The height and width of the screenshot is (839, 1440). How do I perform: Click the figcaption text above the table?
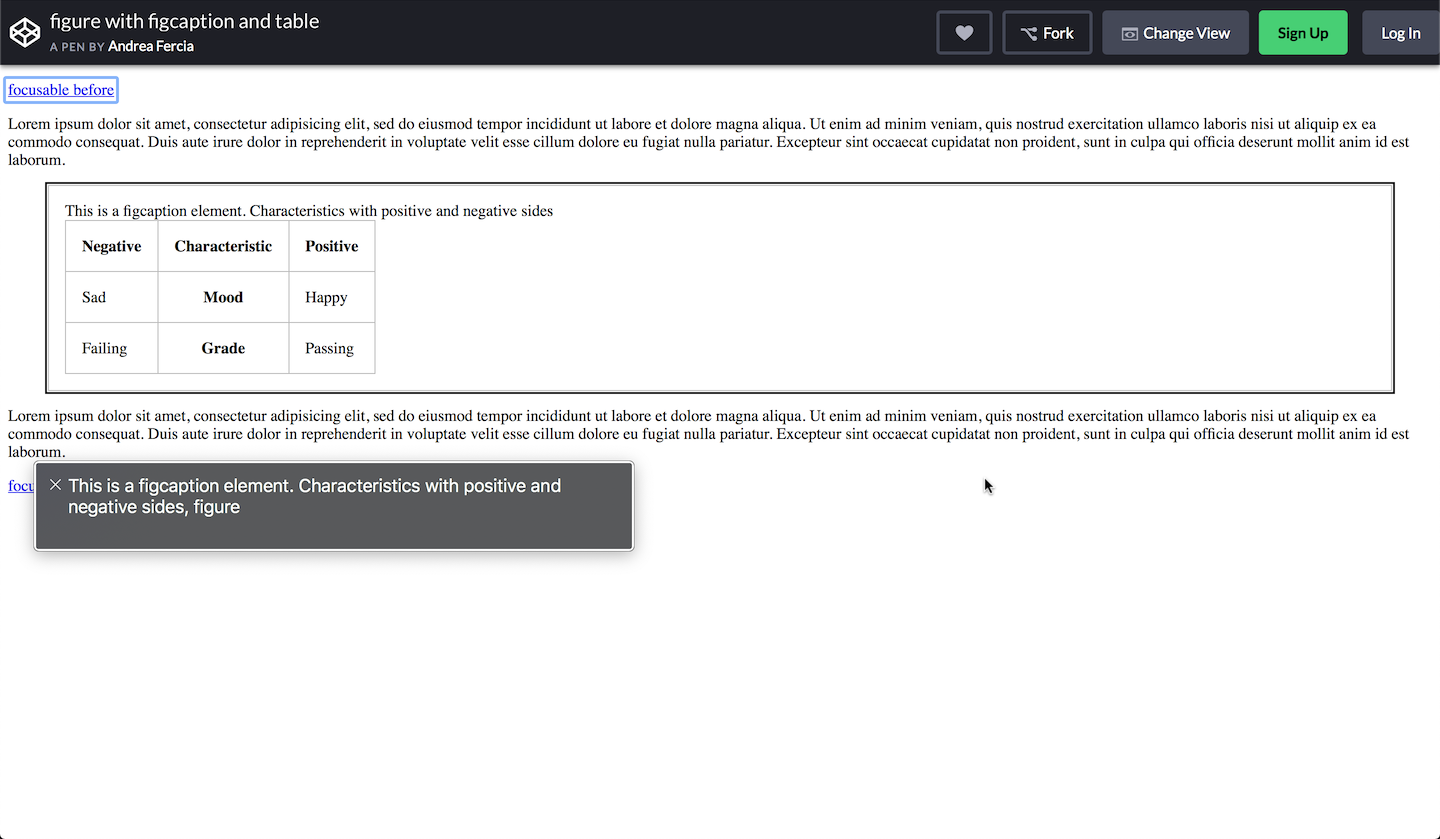click(x=309, y=211)
